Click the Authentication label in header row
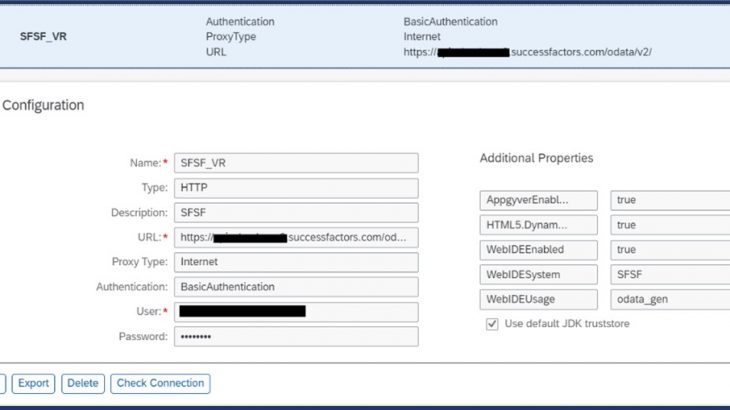 tap(240, 21)
